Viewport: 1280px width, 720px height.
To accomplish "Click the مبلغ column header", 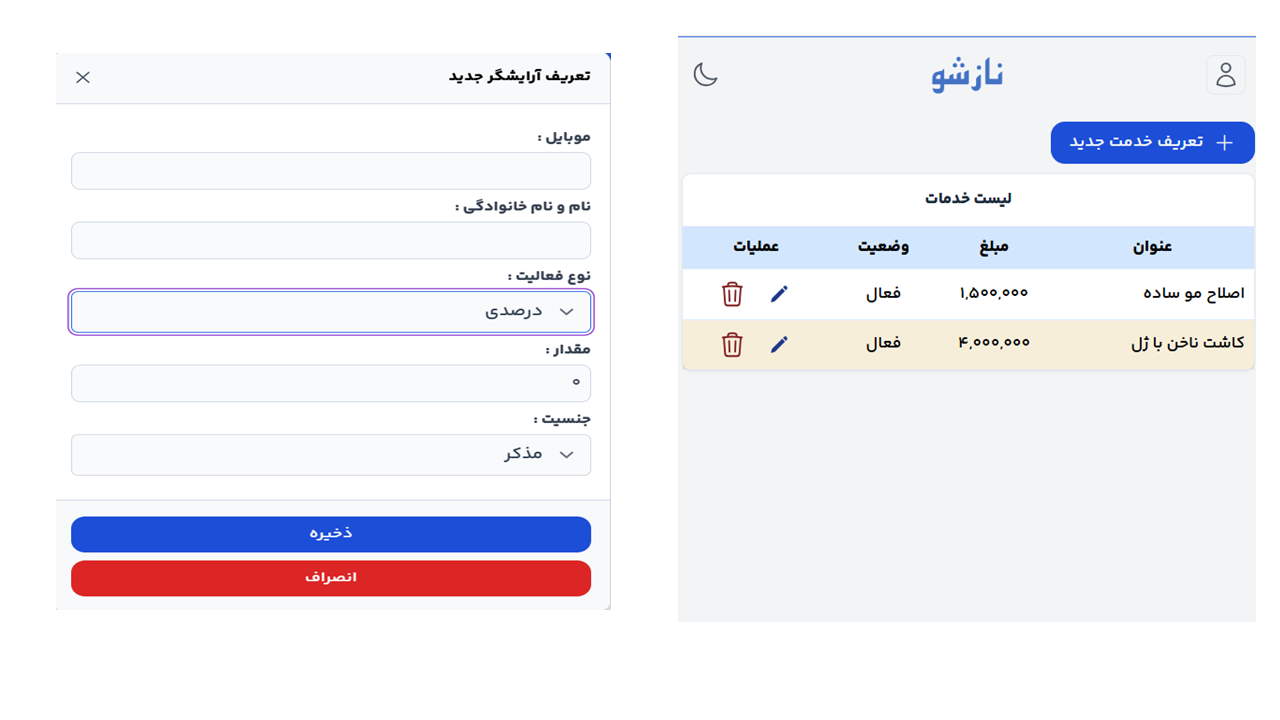I will coord(994,247).
